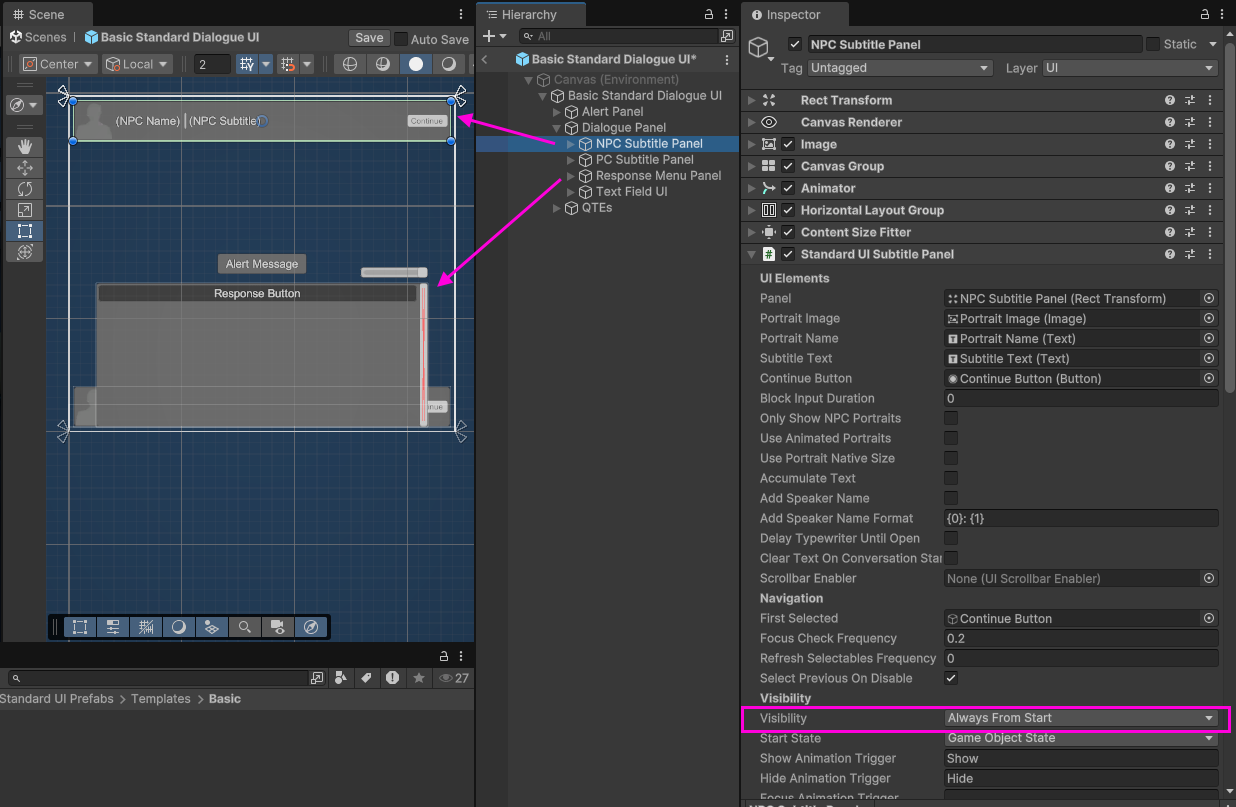Click the magnifier icon in Scene overlay bar
This screenshot has height=807, width=1236.
pos(245,627)
